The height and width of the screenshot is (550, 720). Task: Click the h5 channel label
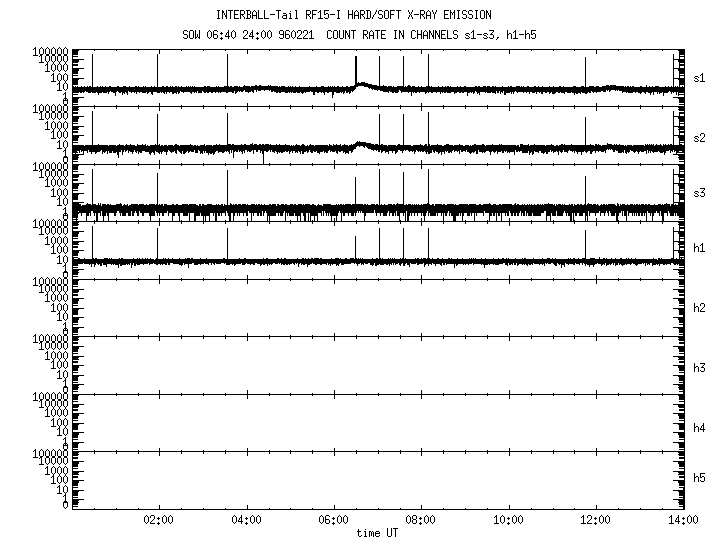click(699, 479)
